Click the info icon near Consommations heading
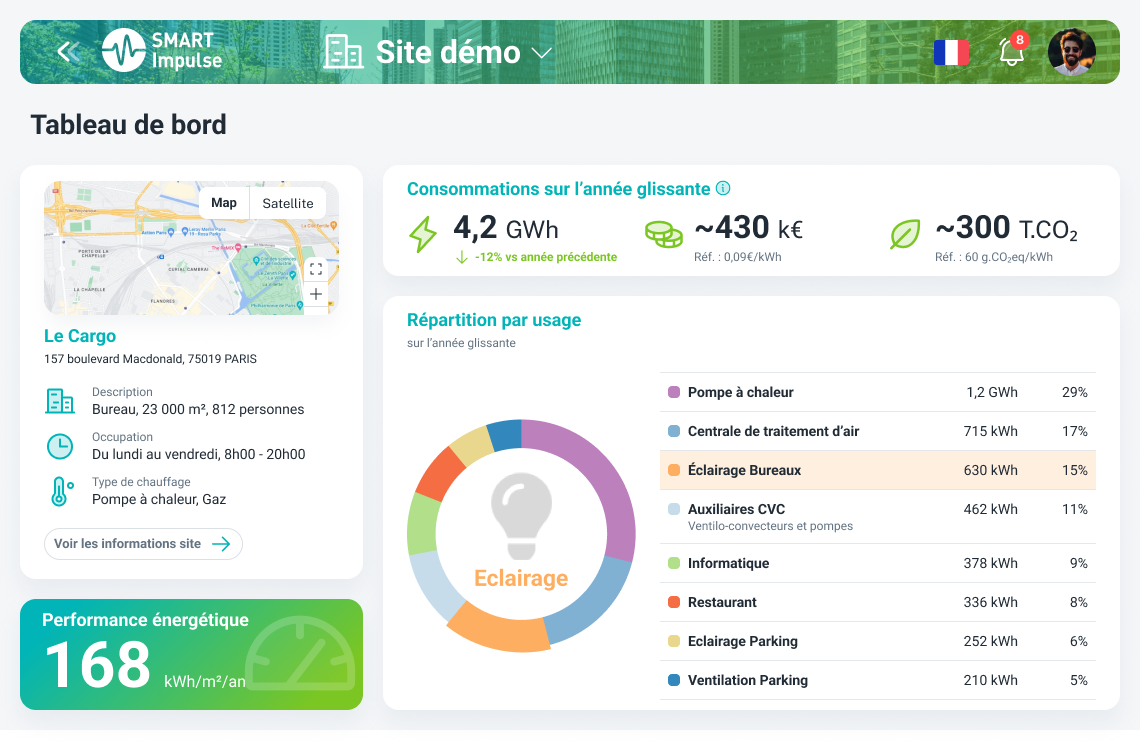The width and height of the screenshot is (1140, 750). point(722,188)
